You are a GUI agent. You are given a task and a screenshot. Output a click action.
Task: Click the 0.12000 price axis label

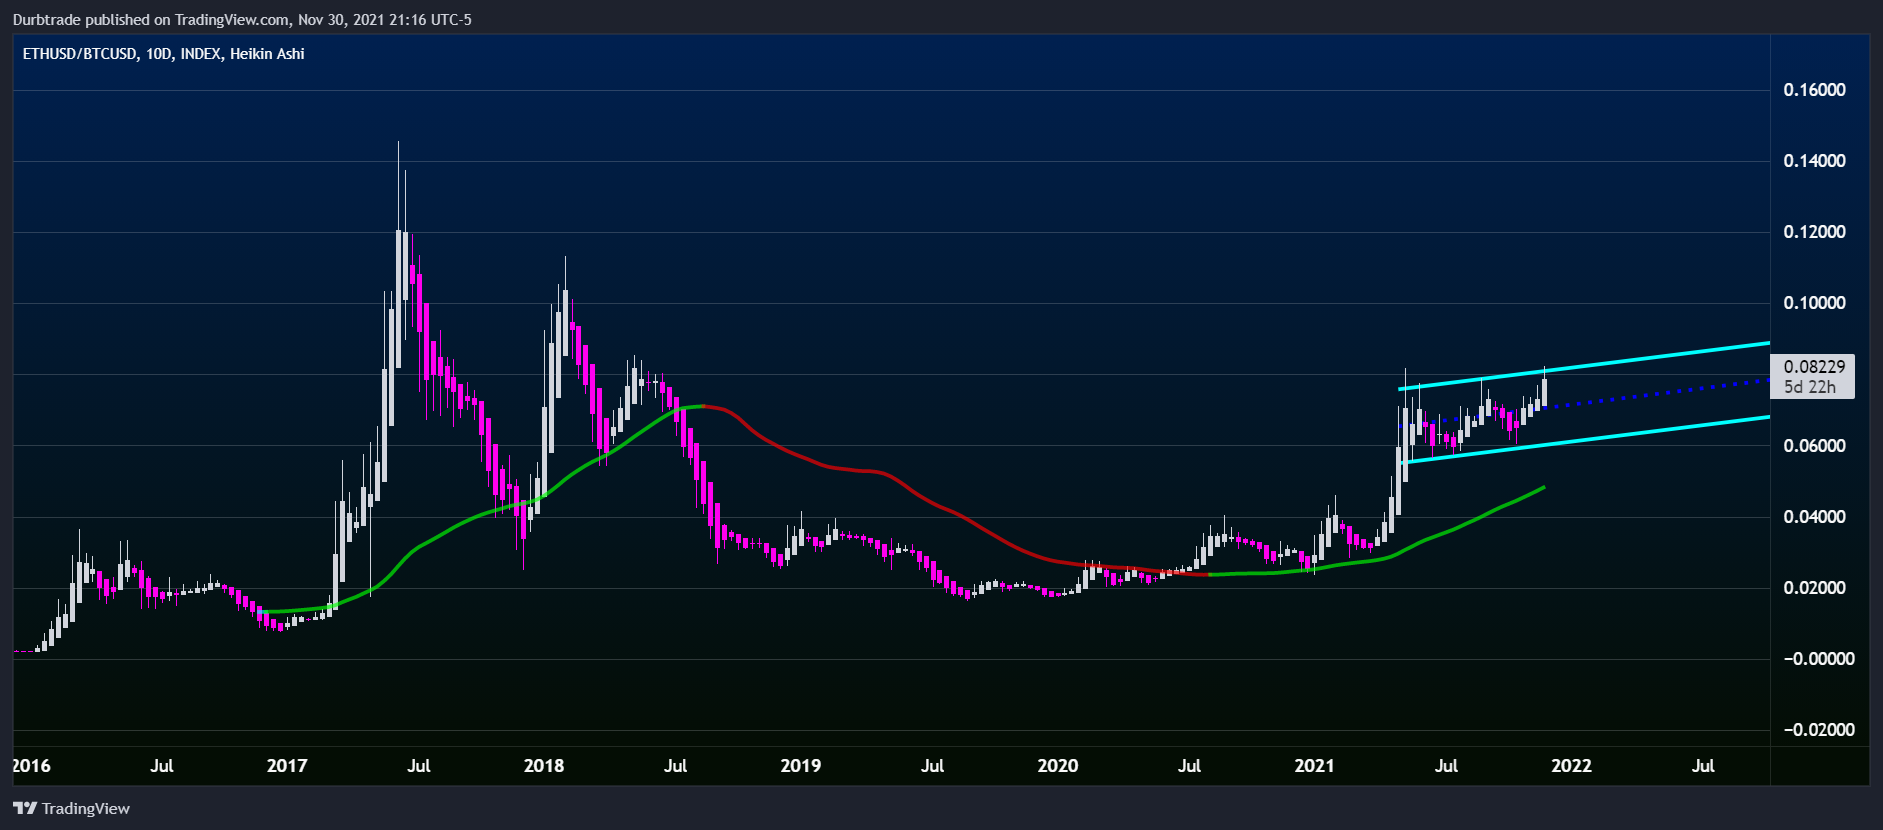tap(1814, 232)
